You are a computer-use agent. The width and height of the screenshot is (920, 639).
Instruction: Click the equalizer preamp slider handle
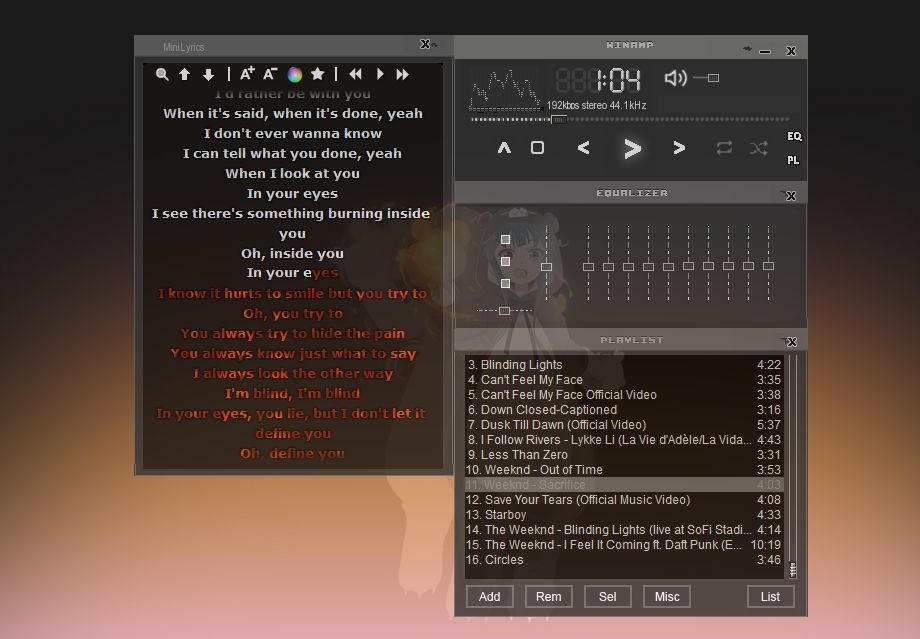(x=546, y=267)
